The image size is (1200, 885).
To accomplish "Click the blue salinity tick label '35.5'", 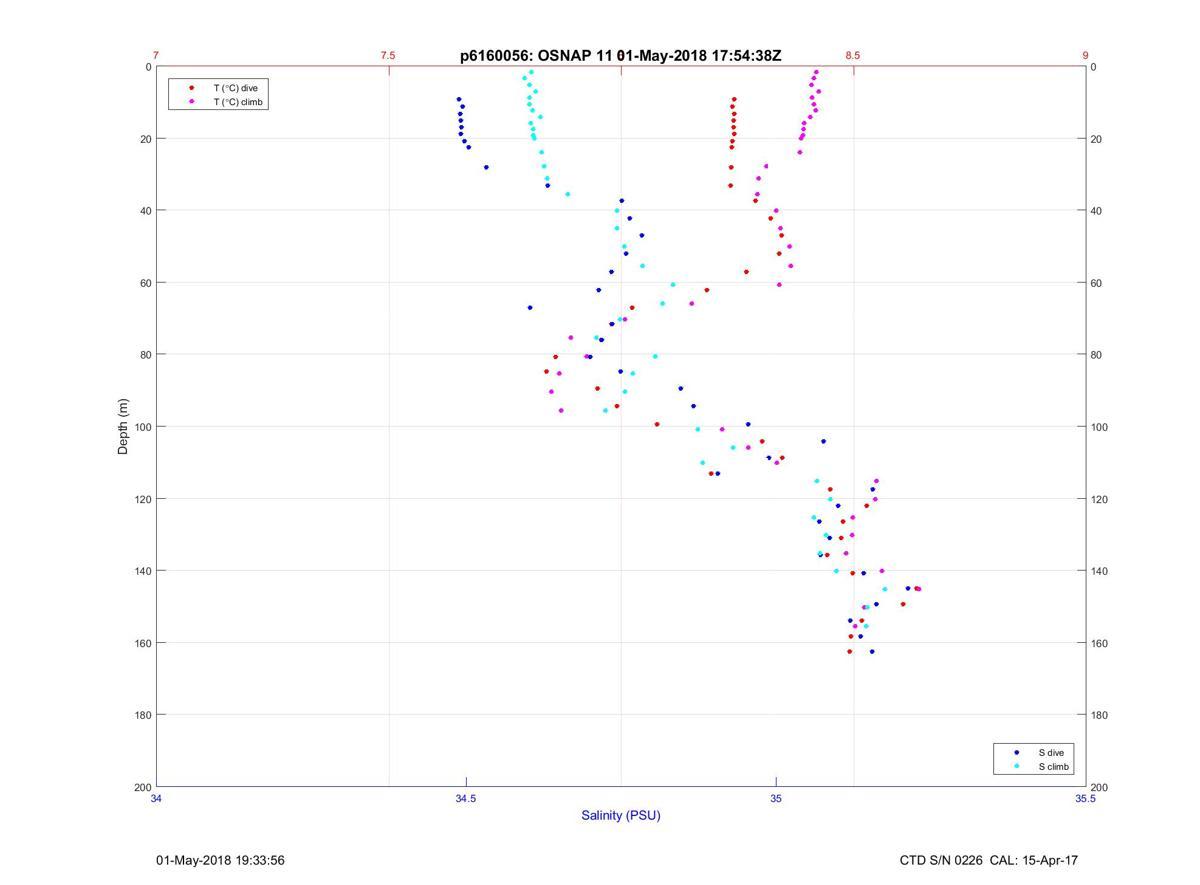I will click(1085, 798).
